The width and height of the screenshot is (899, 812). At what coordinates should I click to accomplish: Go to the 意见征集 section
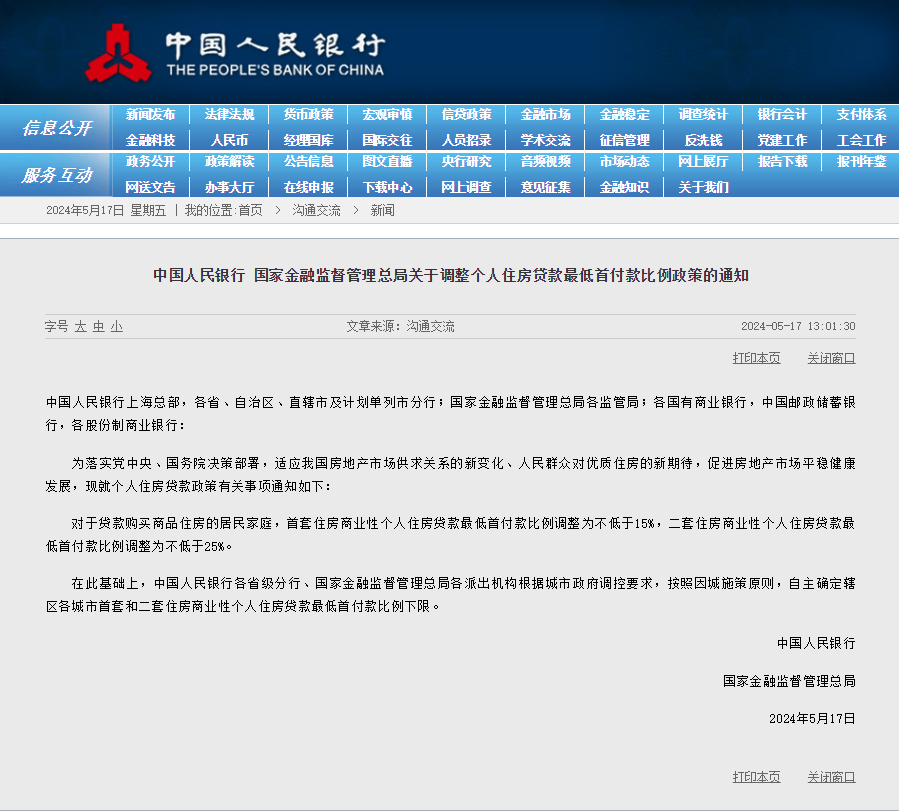(x=544, y=186)
